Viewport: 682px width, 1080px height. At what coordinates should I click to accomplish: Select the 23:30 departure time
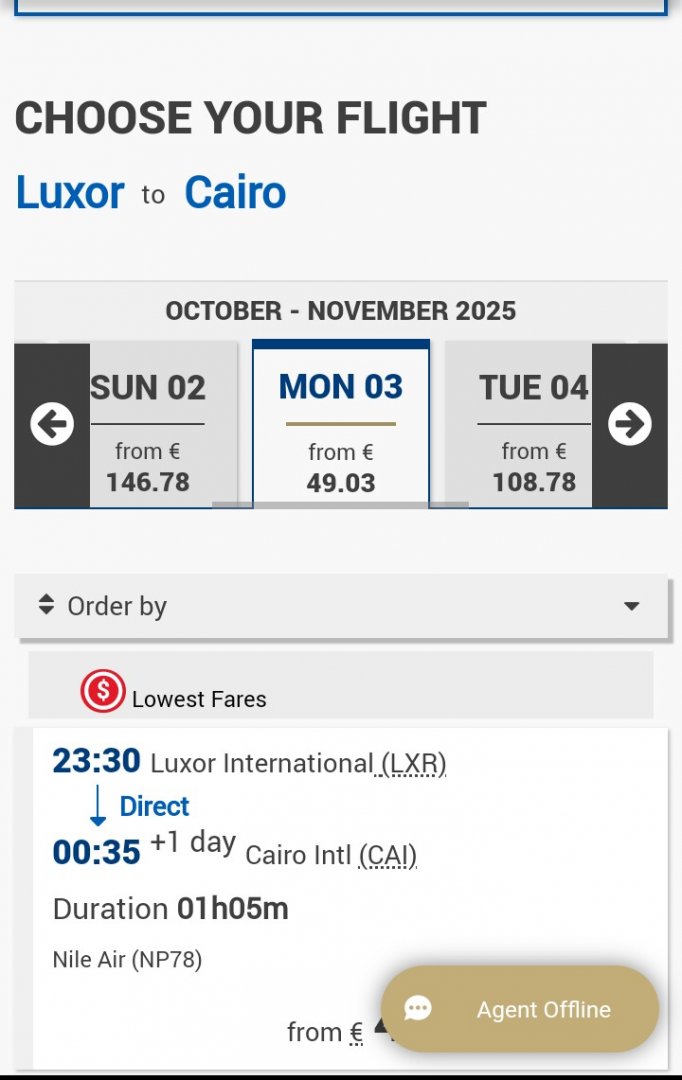coord(96,761)
